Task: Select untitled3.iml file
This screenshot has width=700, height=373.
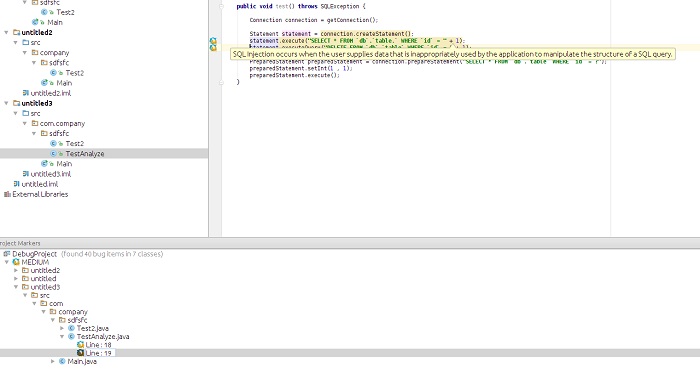Action: 51,174
